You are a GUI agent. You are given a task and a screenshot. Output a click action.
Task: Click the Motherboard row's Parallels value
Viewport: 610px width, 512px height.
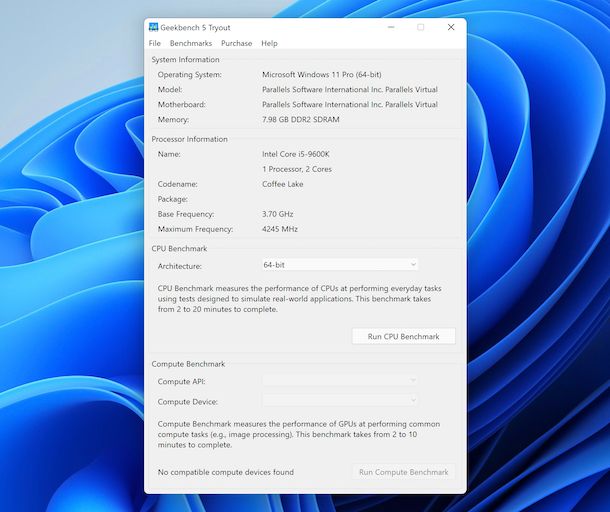[350, 104]
